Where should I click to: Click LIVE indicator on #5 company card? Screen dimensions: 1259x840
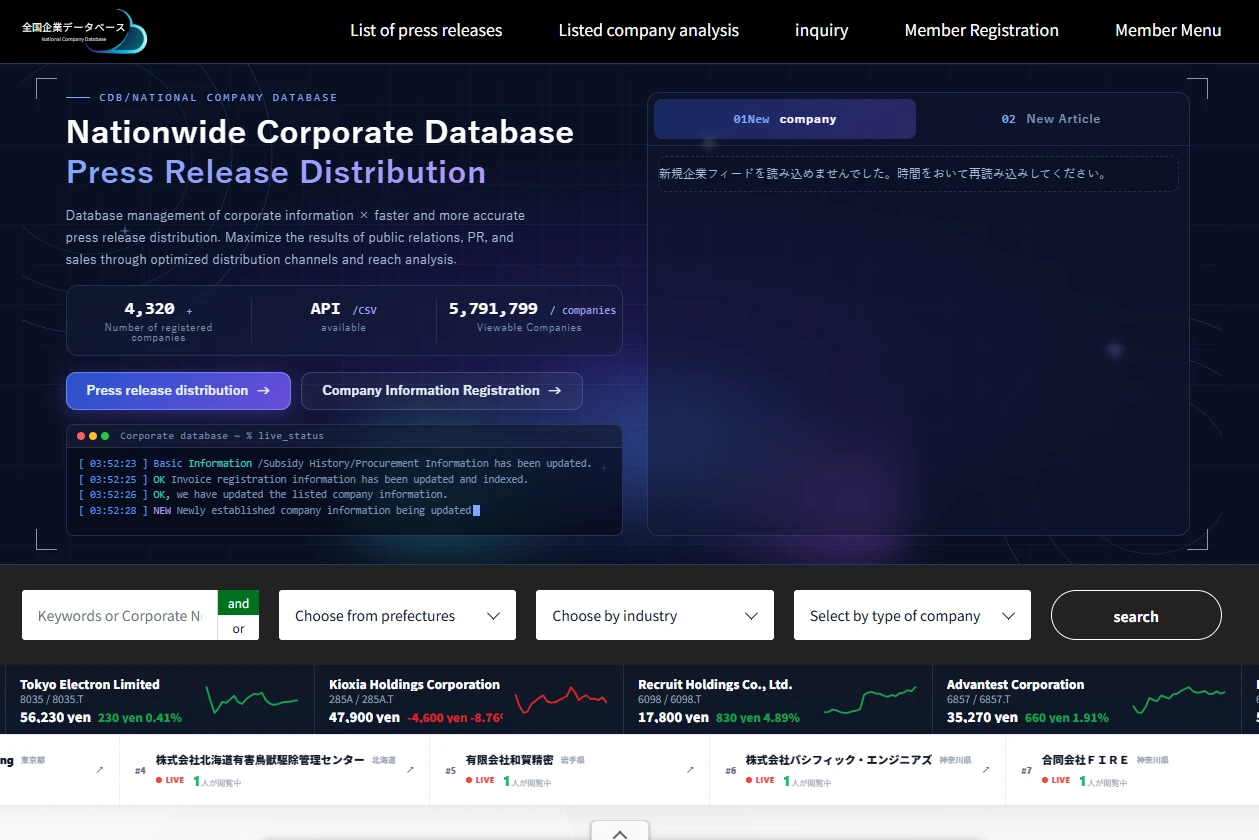[480, 780]
